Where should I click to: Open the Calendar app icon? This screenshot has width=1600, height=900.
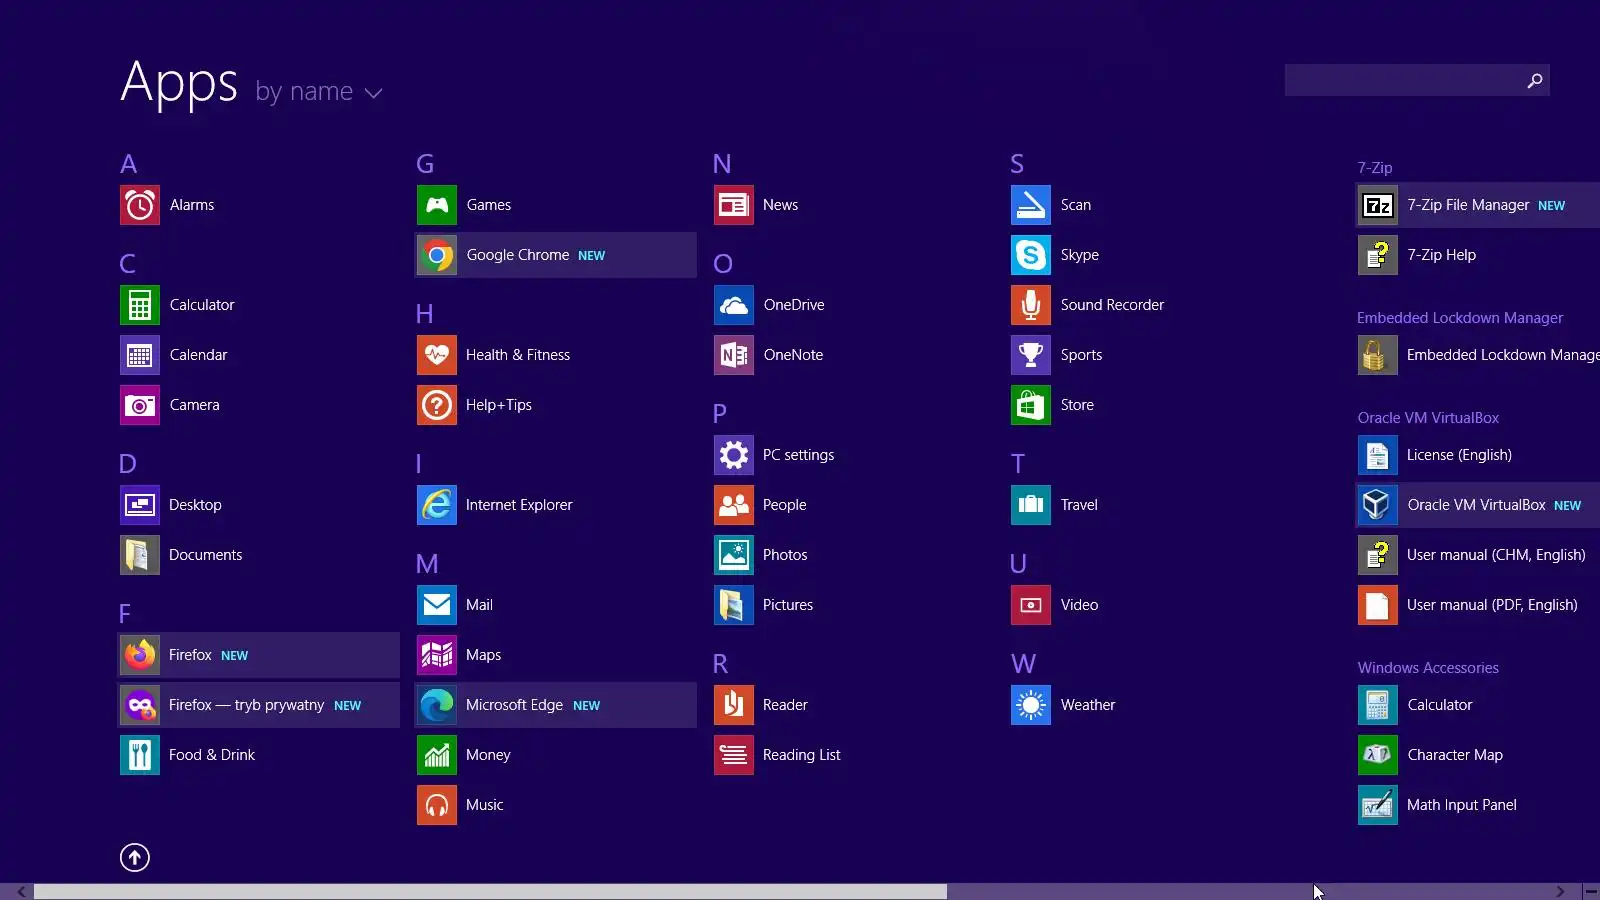(140, 355)
